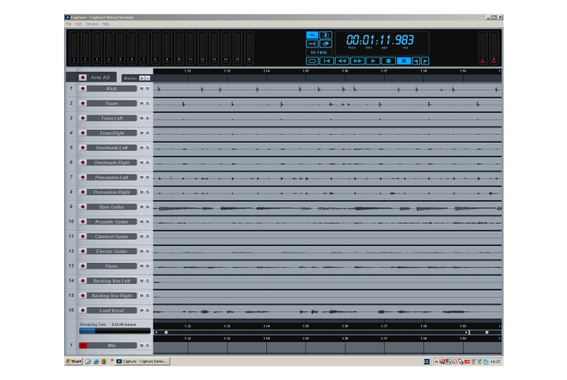Click the Capture taskbar button
Image resolution: width=567 pixels, height=380 pixels.
coord(142,361)
